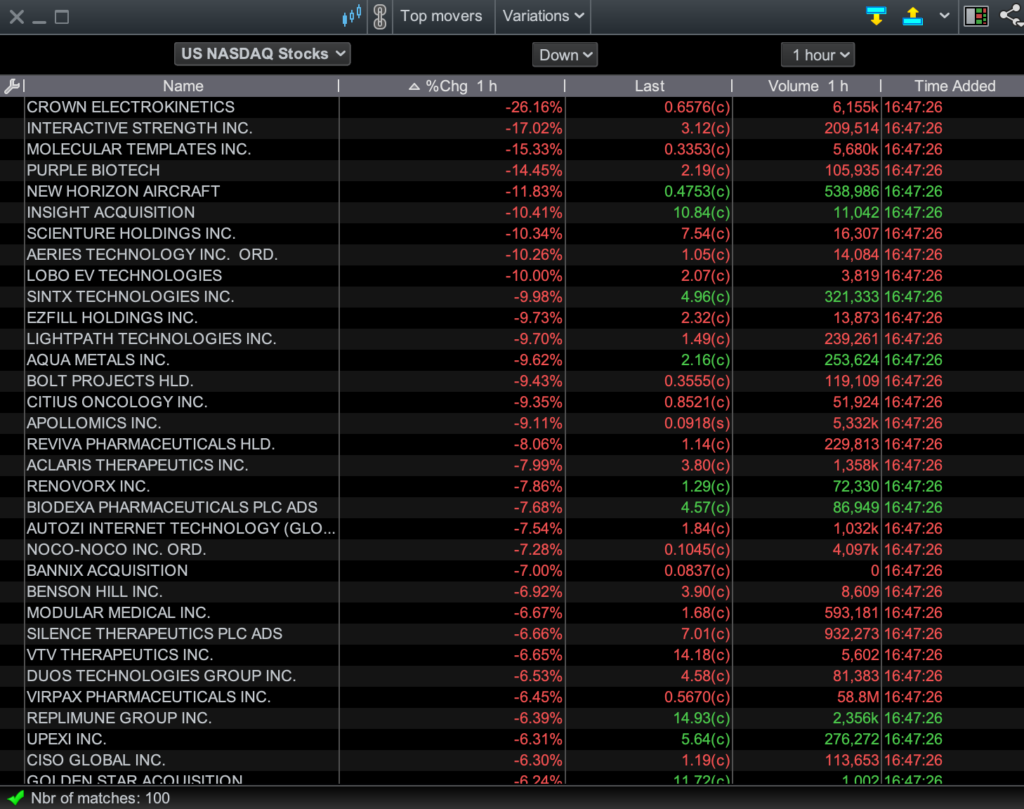
Task: Select SILENCE THERAPEUTICS PLC ADS row
Action: (x=512, y=634)
